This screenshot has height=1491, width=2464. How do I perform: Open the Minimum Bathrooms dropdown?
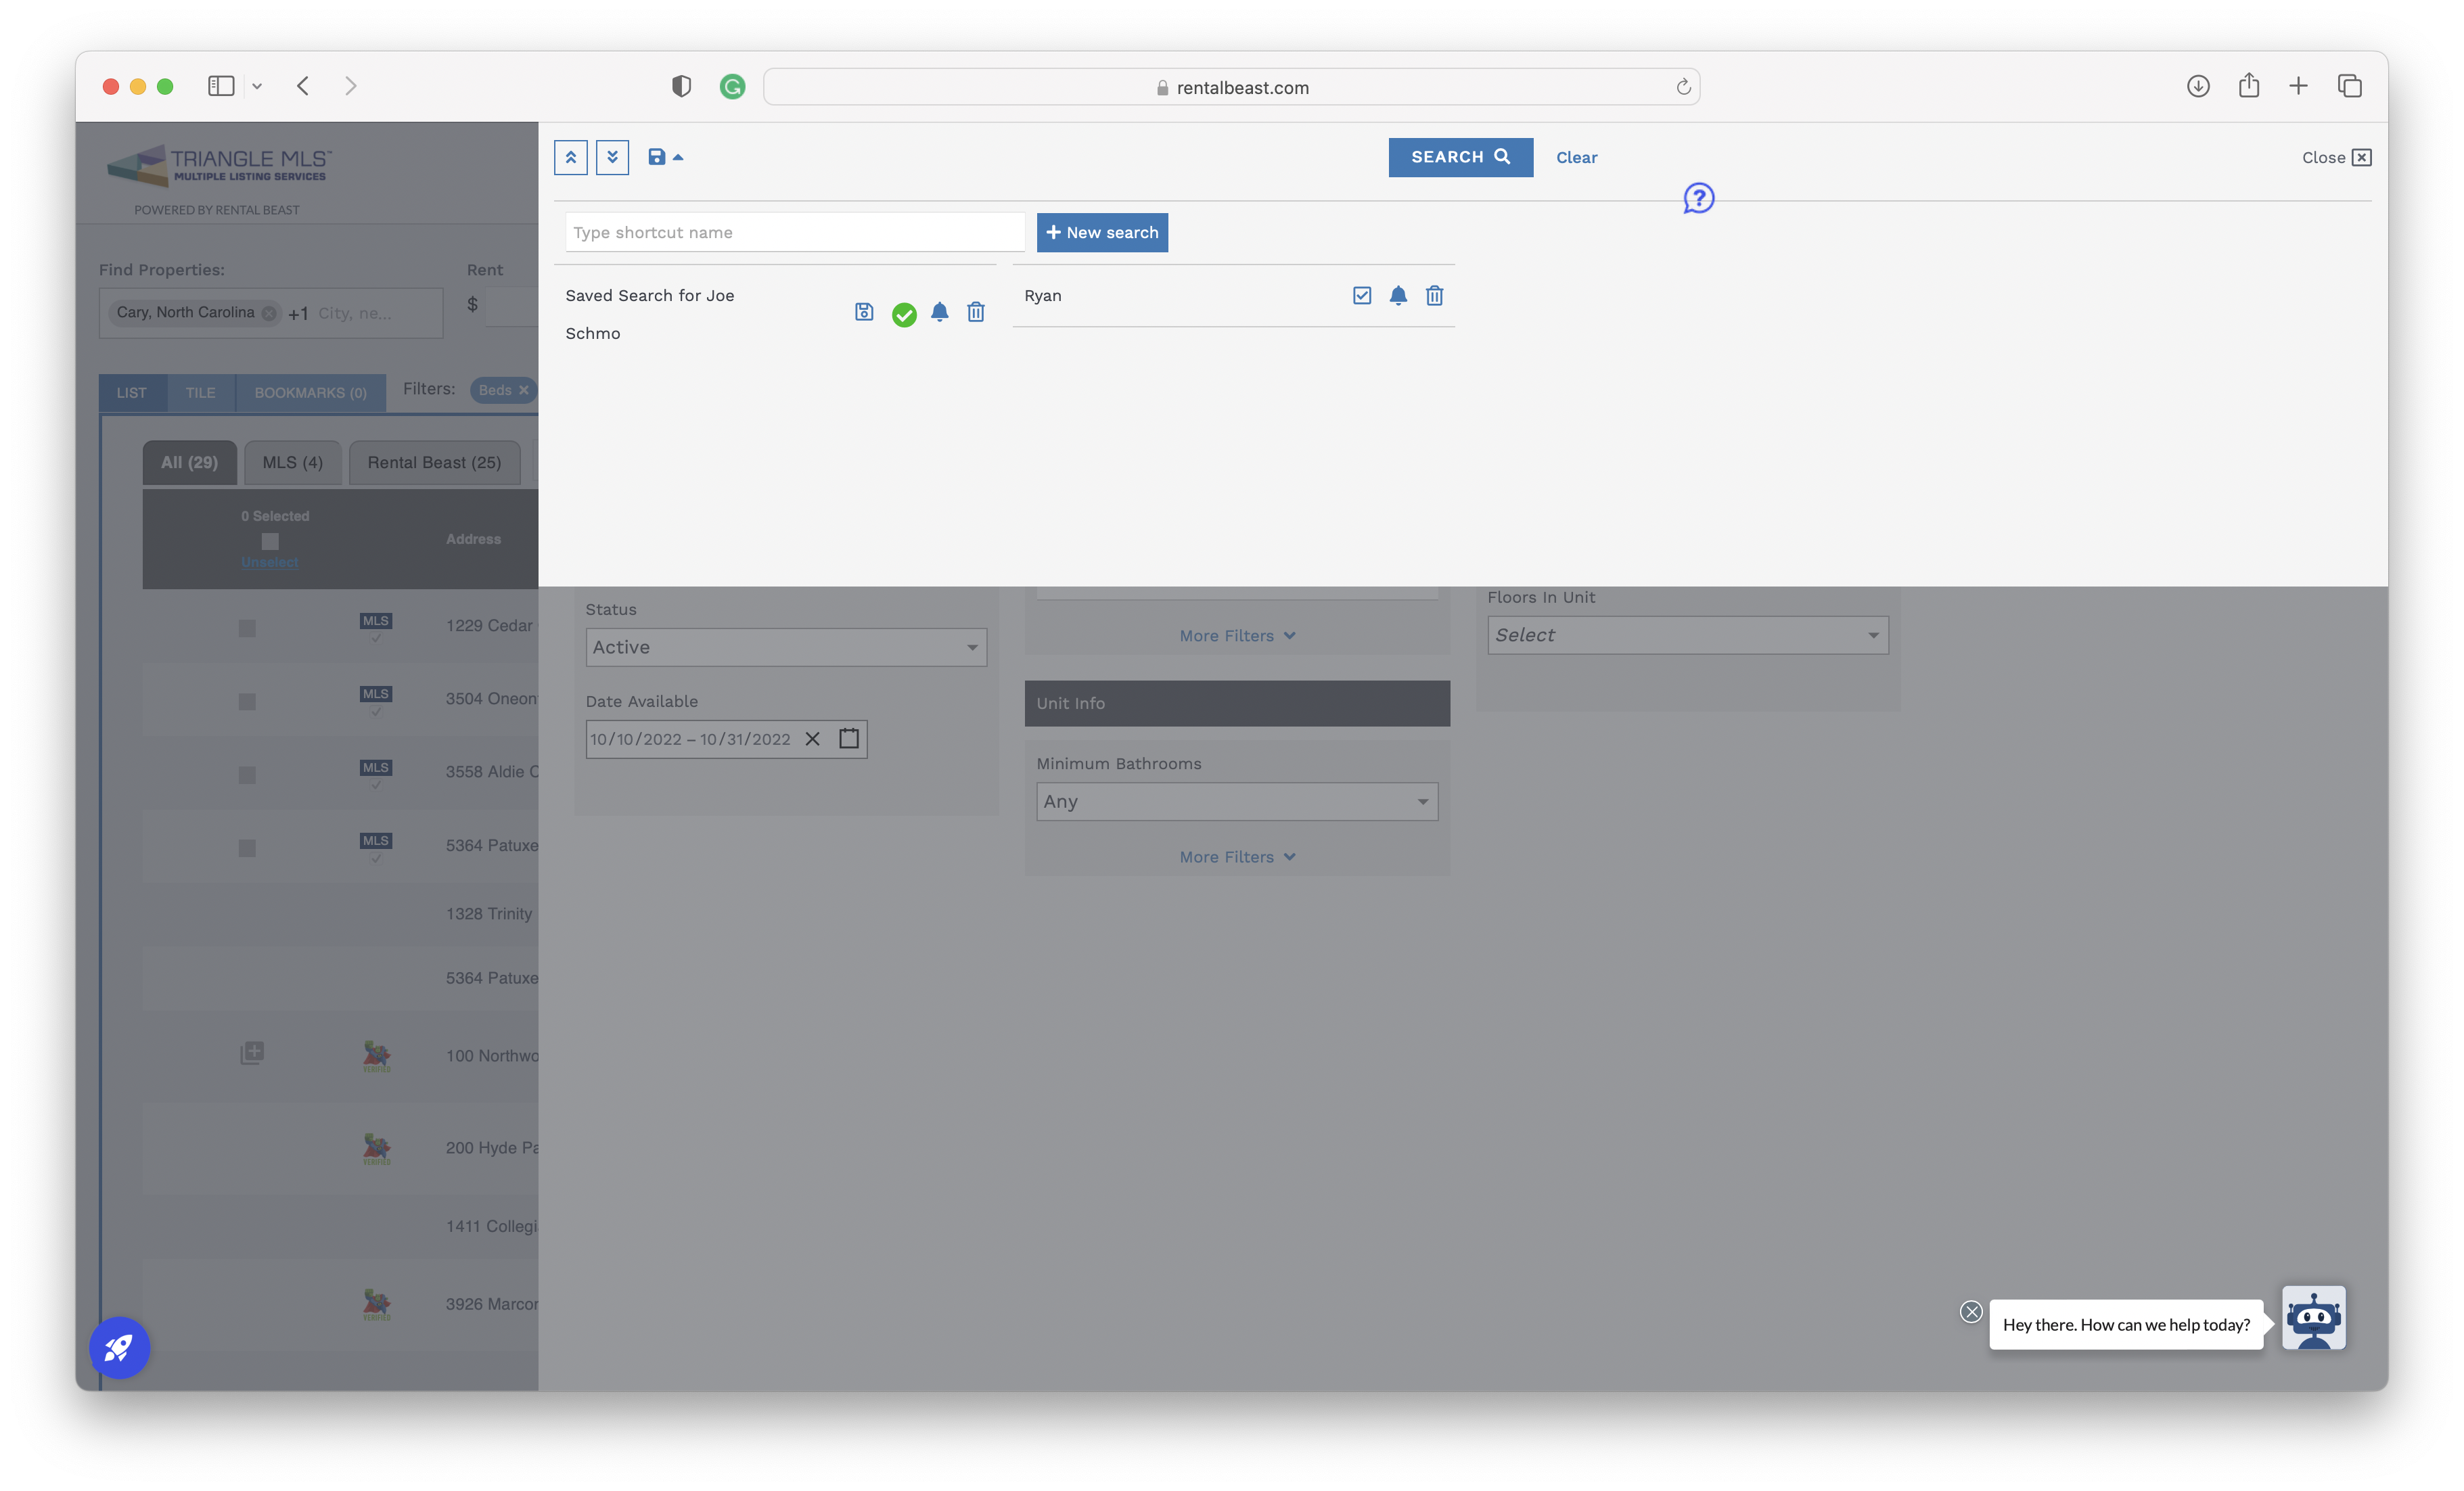pos(1237,801)
